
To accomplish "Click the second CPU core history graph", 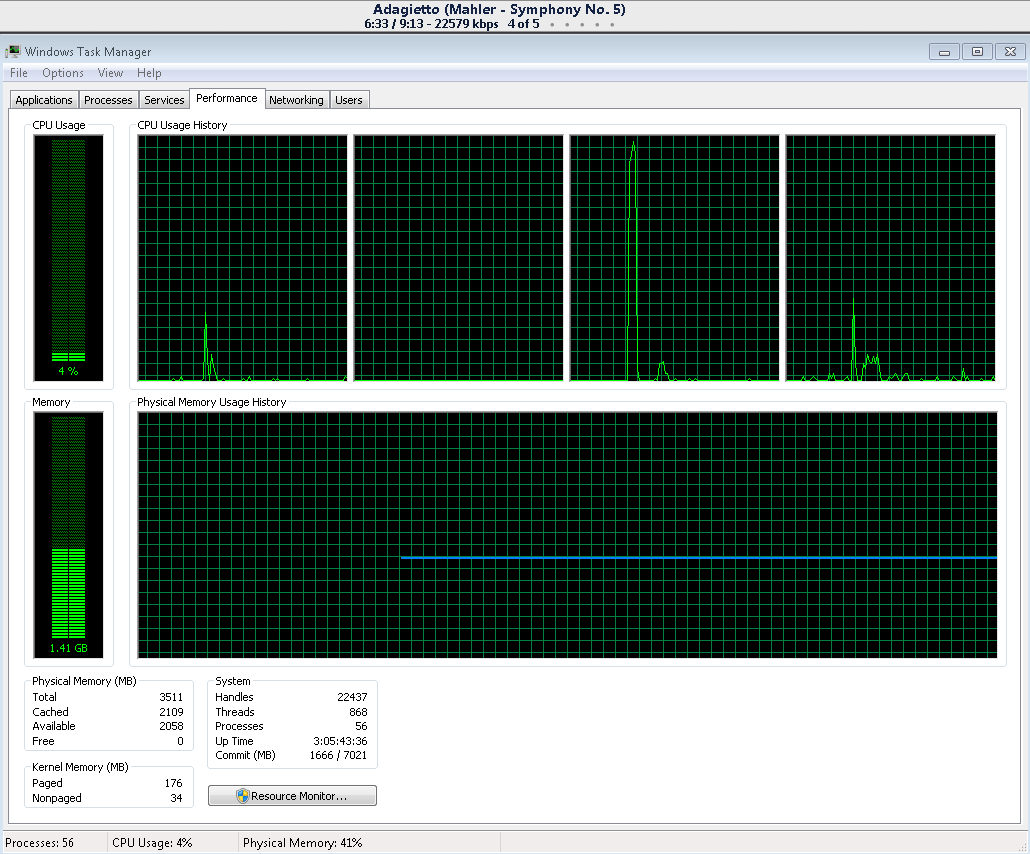I will tap(459, 258).
